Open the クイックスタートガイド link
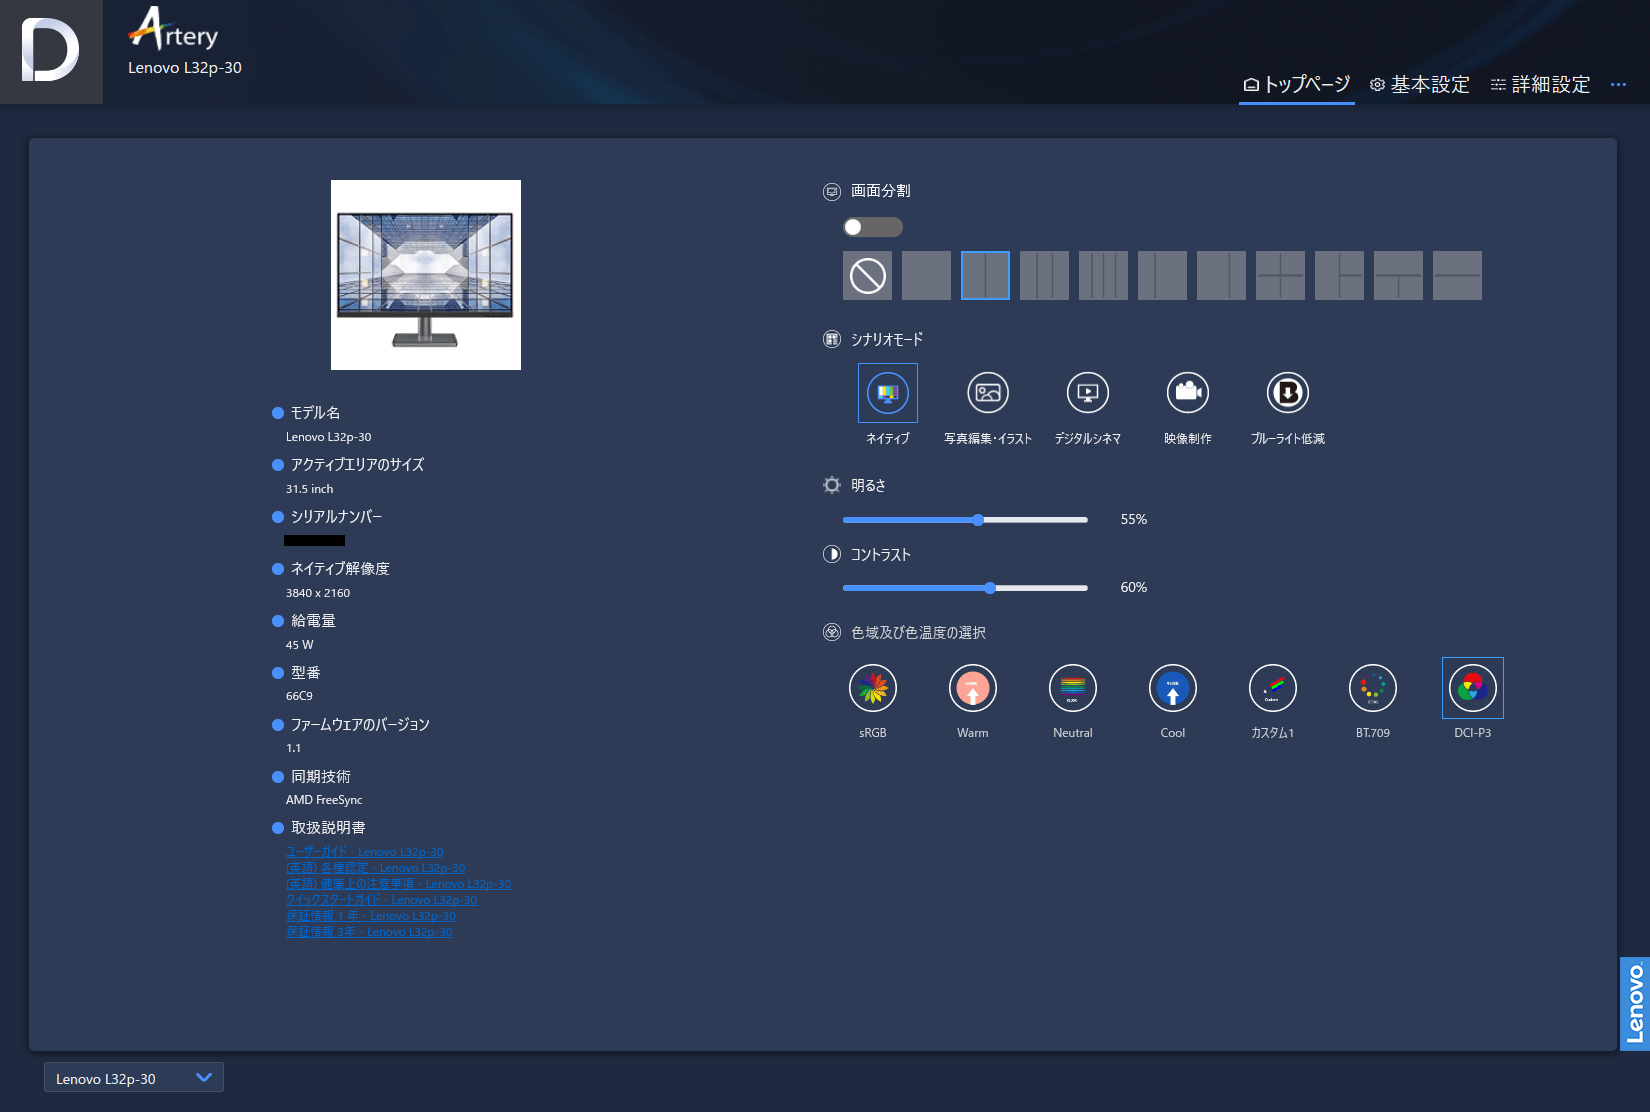Image resolution: width=1650 pixels, height=1112 pixels. 381,900
